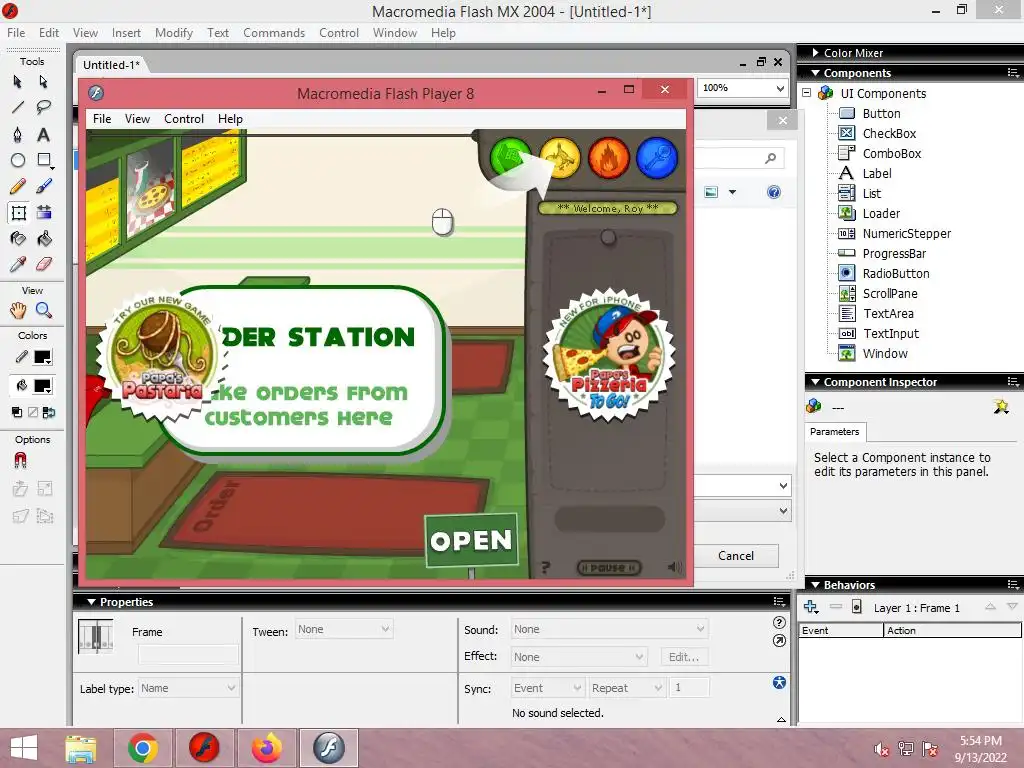This screenshot has width=1024, height=768.
Task: Select the Hand tool
Action: (18, 310)
